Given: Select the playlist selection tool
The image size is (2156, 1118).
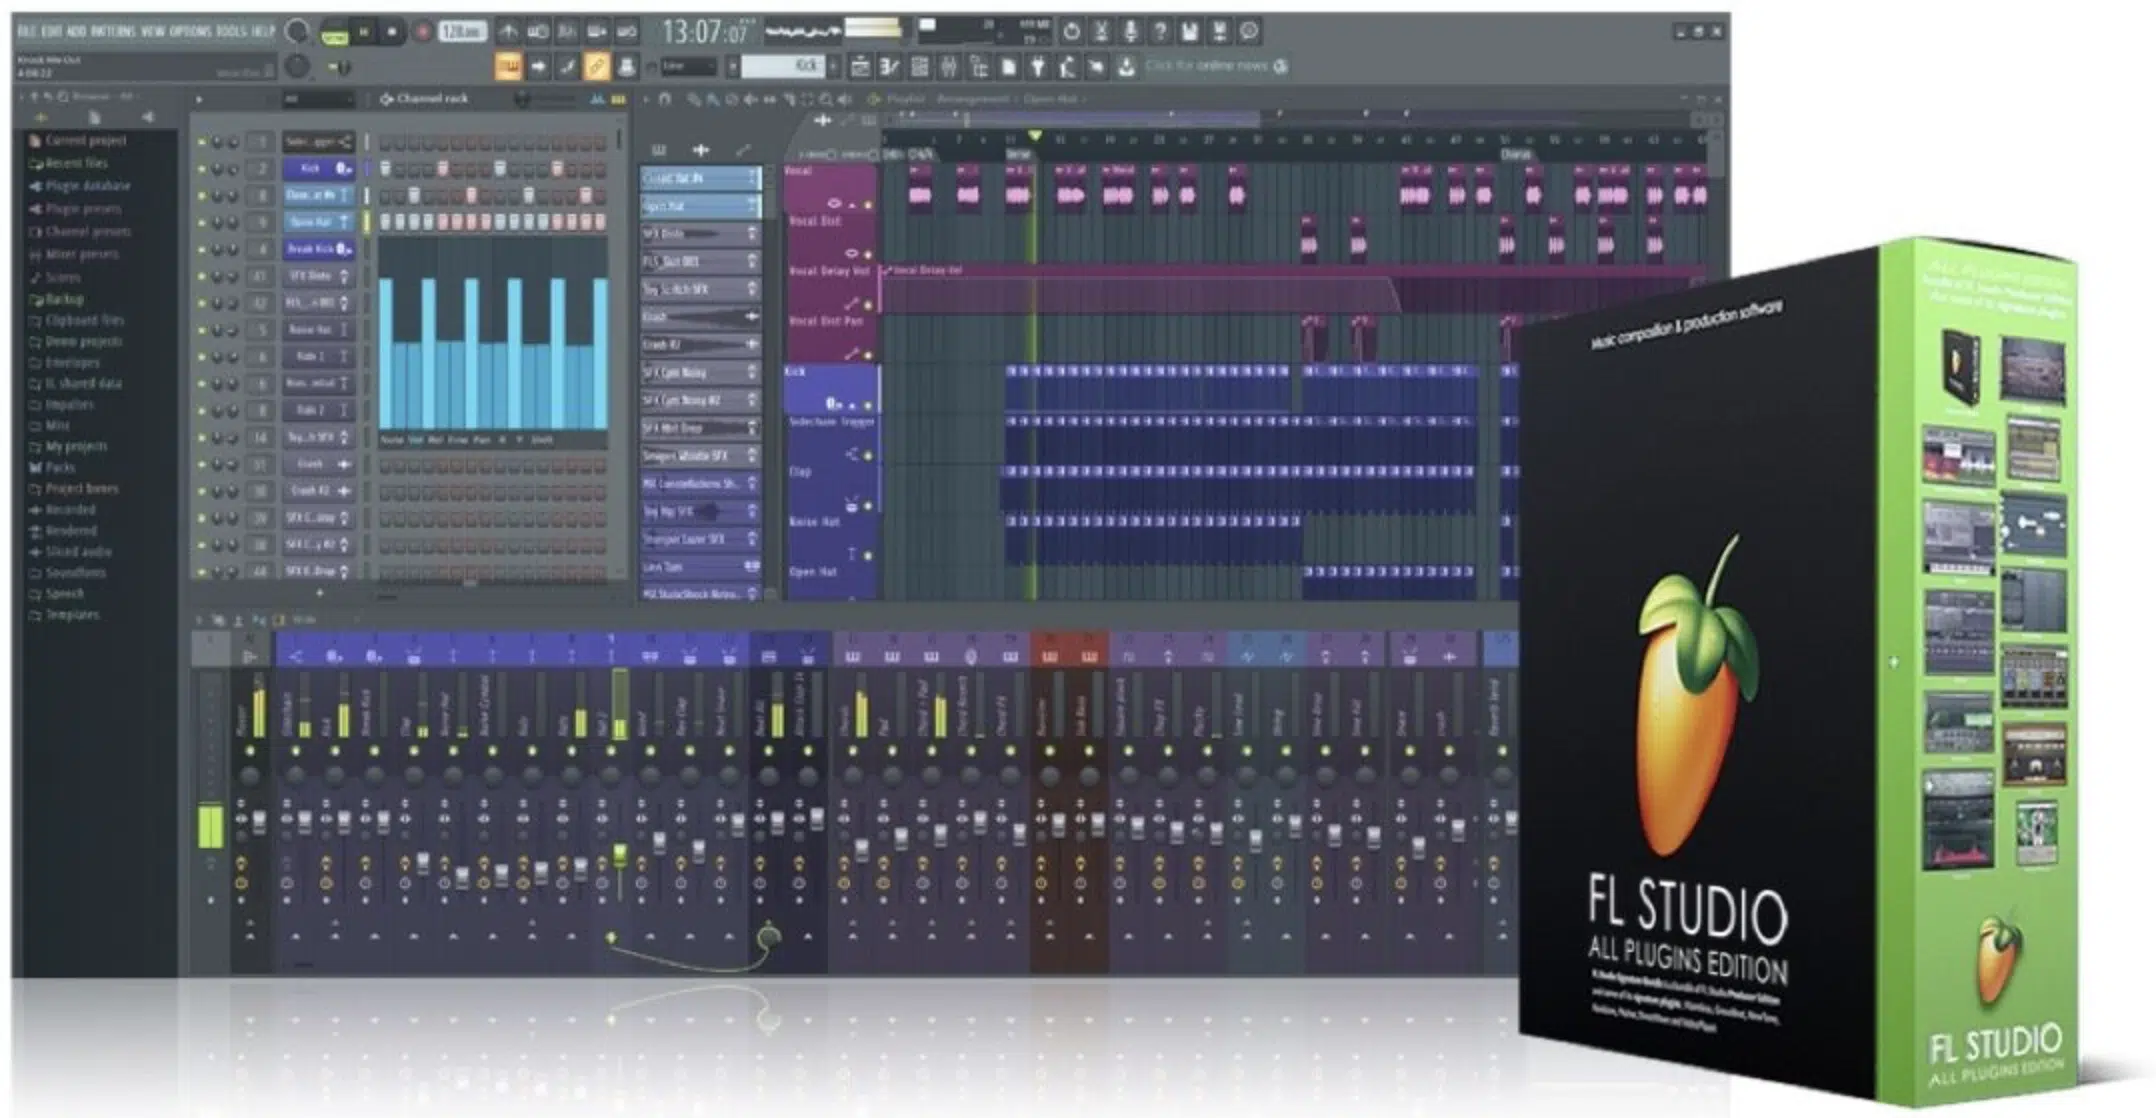Looking at the screenshot, I should point(807,100).
